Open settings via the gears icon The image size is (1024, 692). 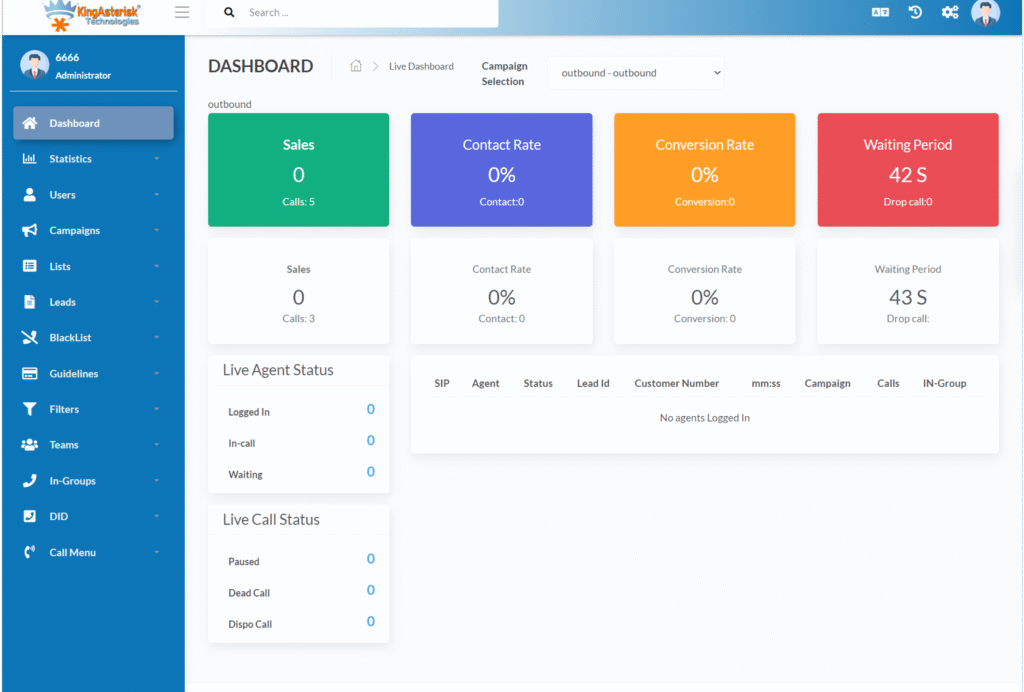click(x=950, y=12)
